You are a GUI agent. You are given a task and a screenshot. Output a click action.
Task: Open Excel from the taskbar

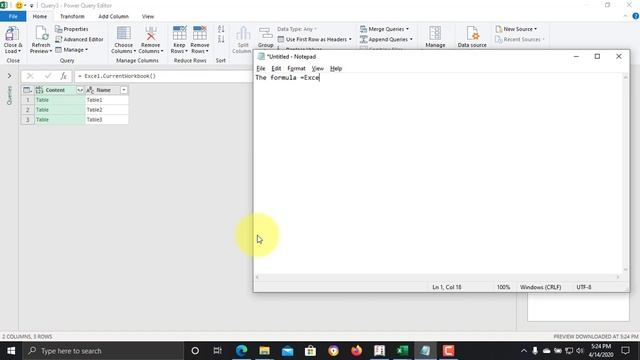pyautogui.click(x=402, y=351)
